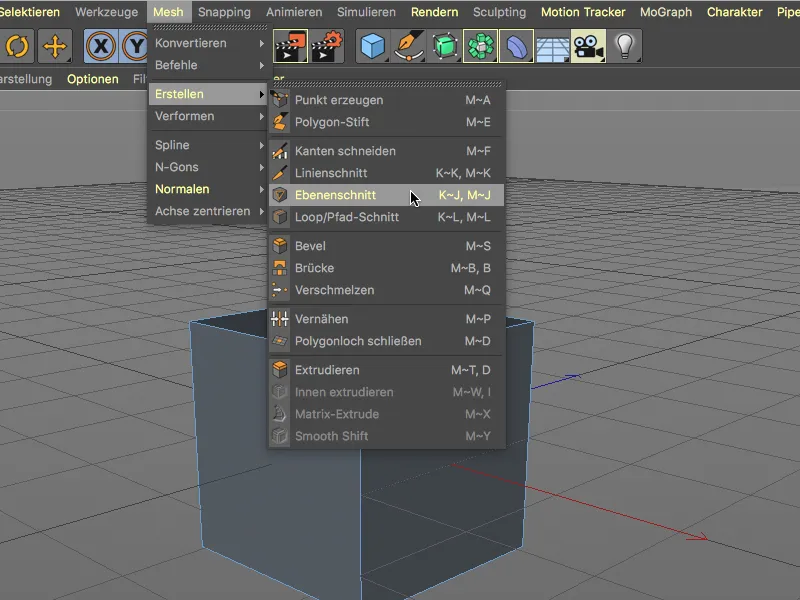Image resolution: width=800 pixels, height=600 pixels.
Task: Add a floor environment object
Action: [553, 46]
